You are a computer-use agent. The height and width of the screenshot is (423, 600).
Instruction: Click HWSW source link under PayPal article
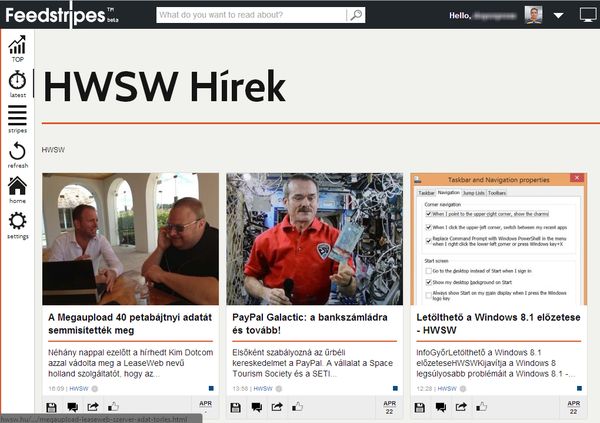click(x=263, y=389)
